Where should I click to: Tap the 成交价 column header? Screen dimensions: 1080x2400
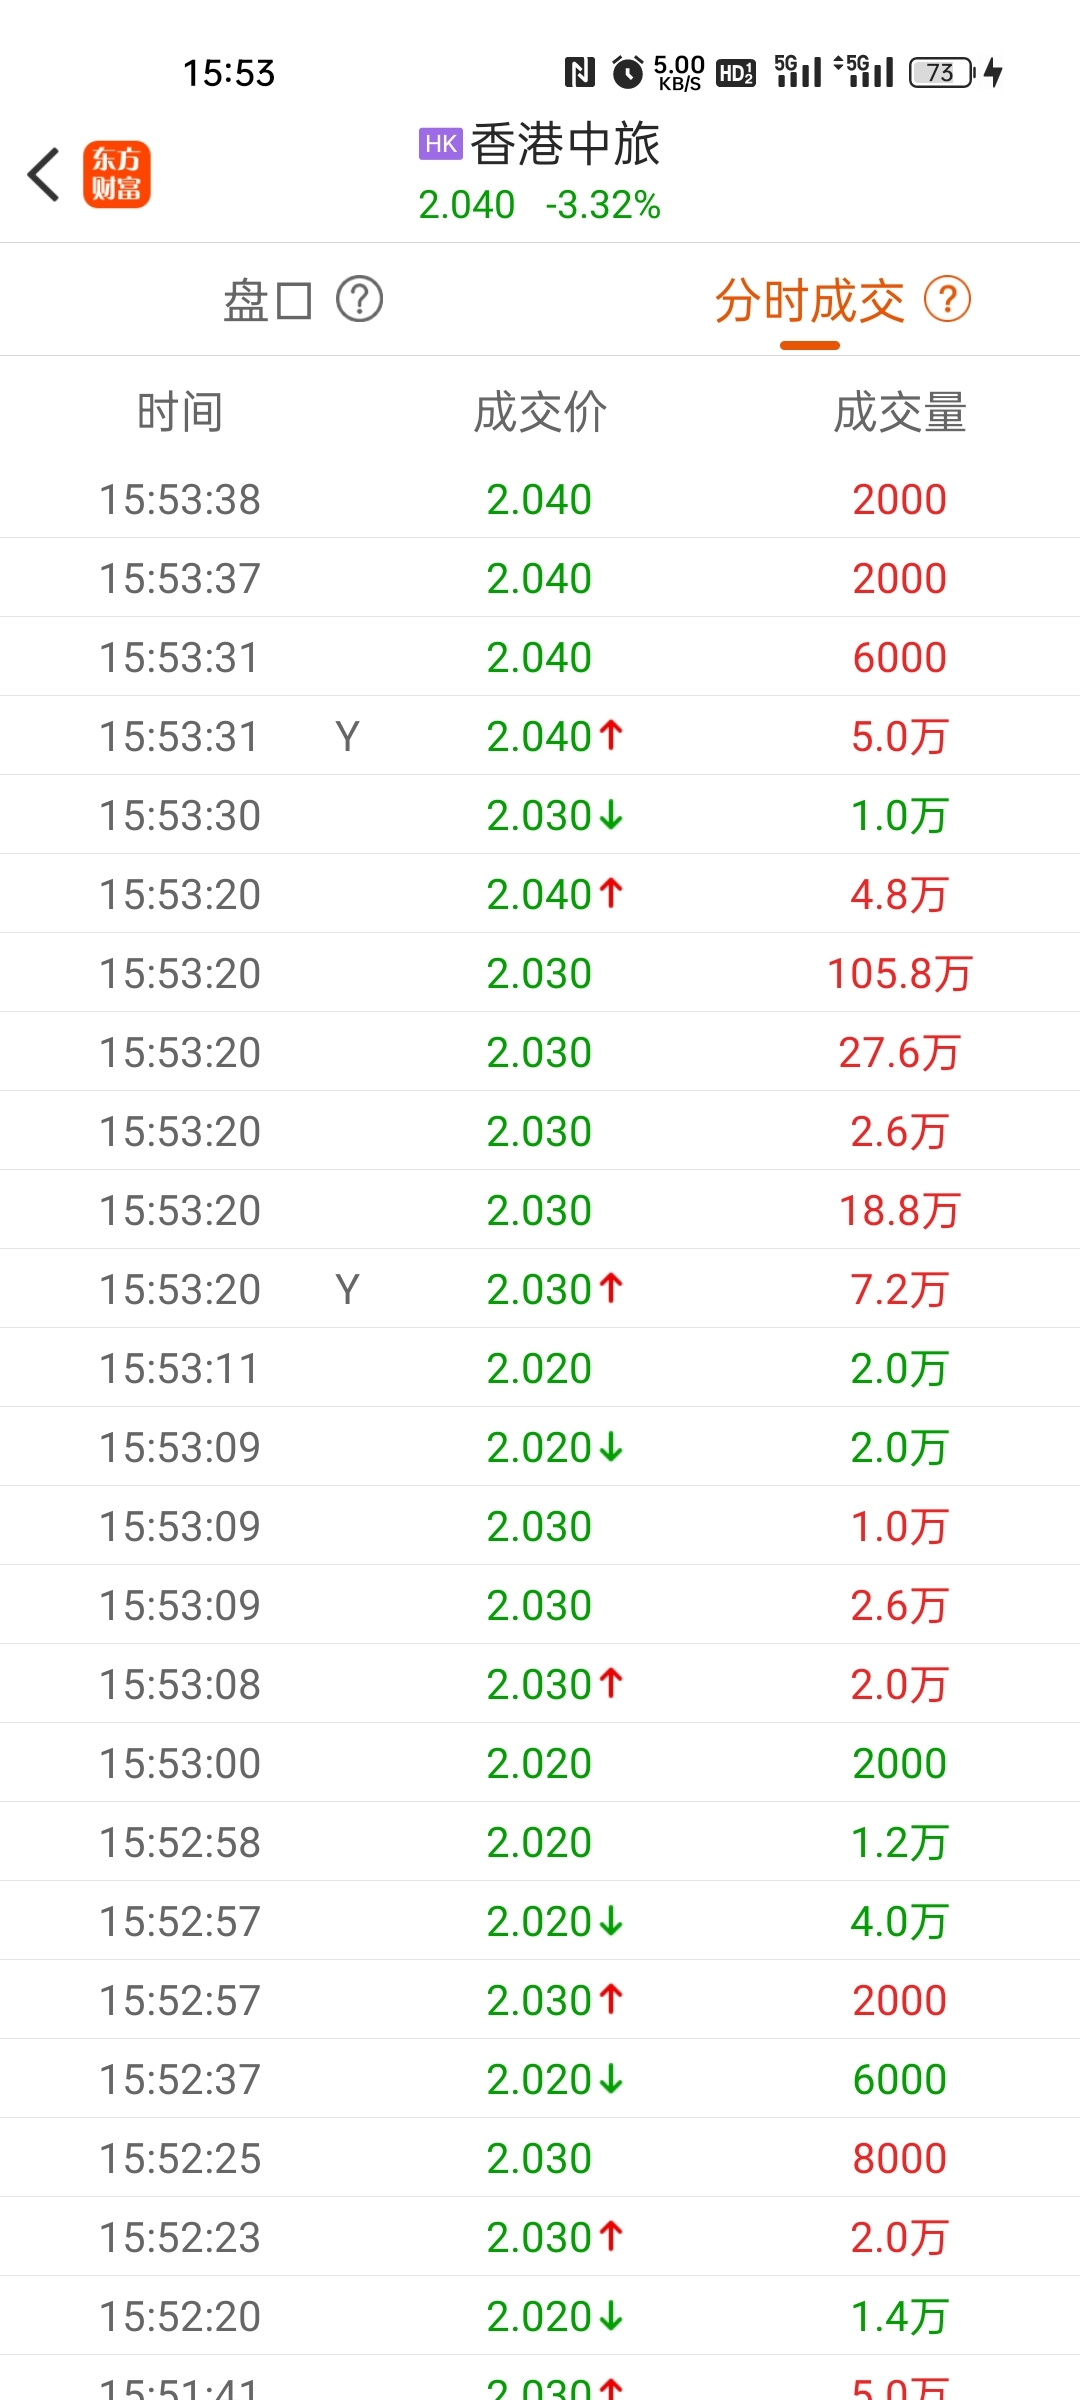click(540, 413)
